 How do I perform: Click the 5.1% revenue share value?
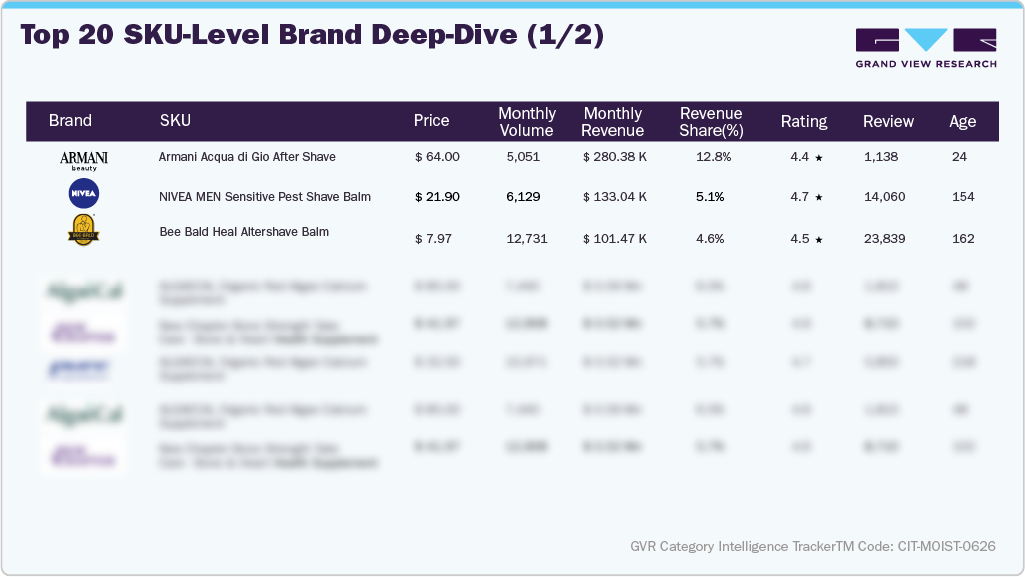click(x=710, y=197)
